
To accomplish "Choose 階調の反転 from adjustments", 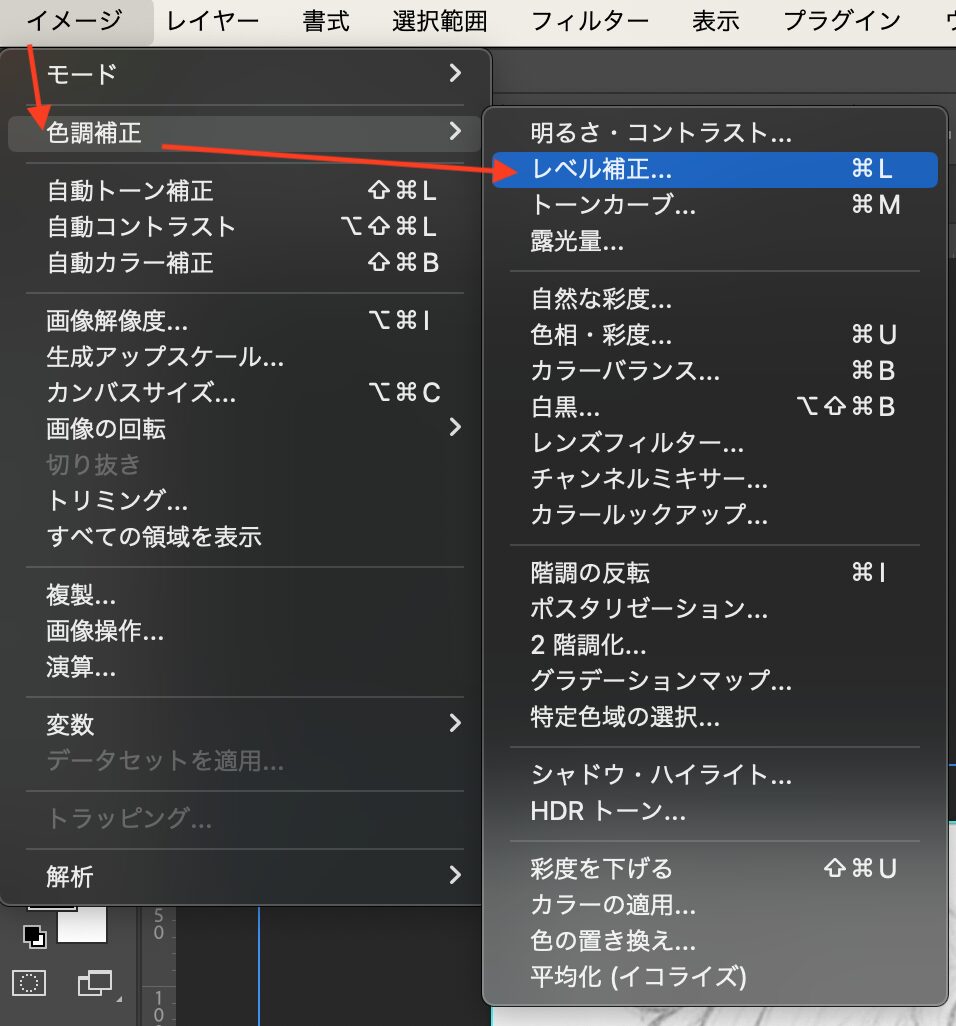I will (x=590, y=572).
